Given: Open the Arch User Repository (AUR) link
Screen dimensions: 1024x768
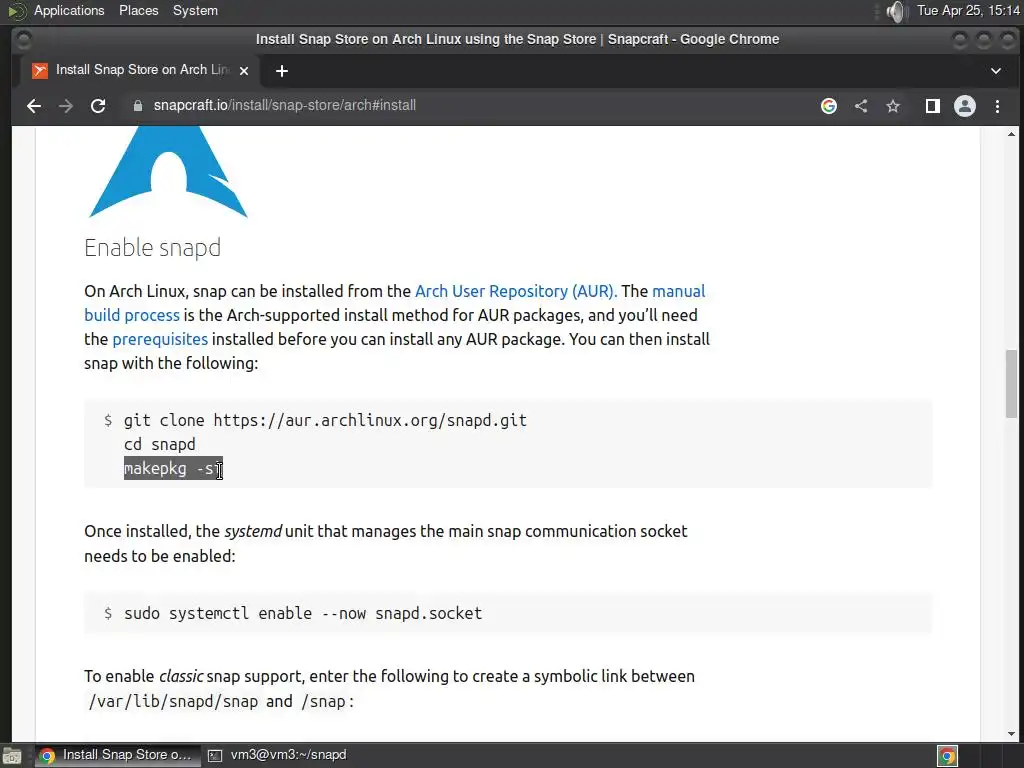Looking at the screenshot, I should coord(516,291).
